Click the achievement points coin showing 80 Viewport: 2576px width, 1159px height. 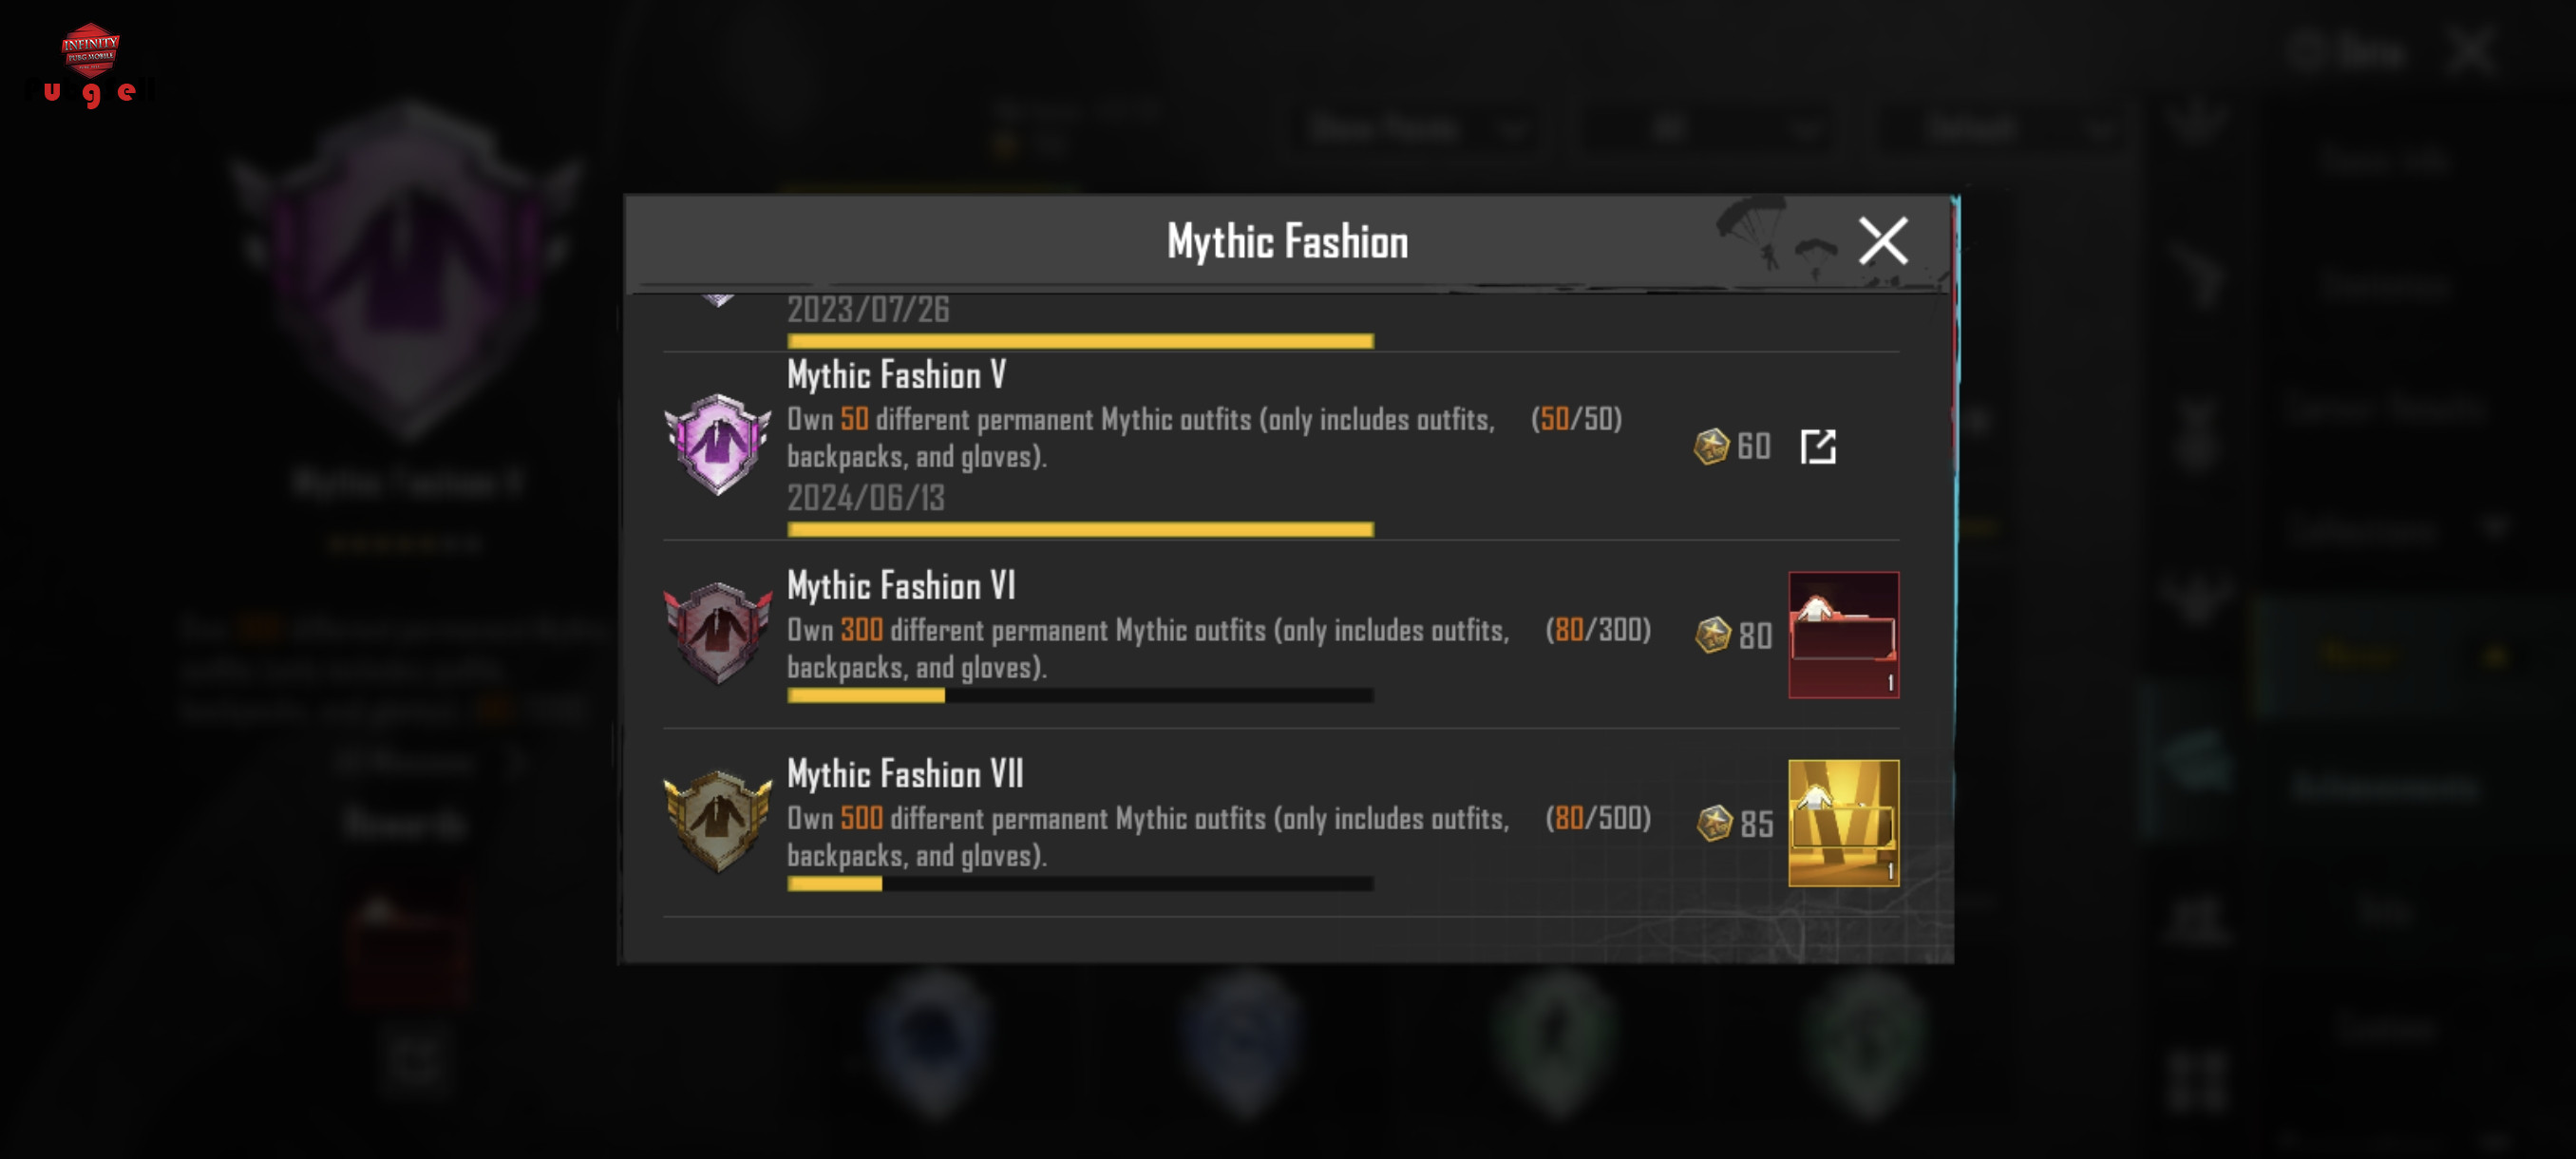coord(1713,635)
